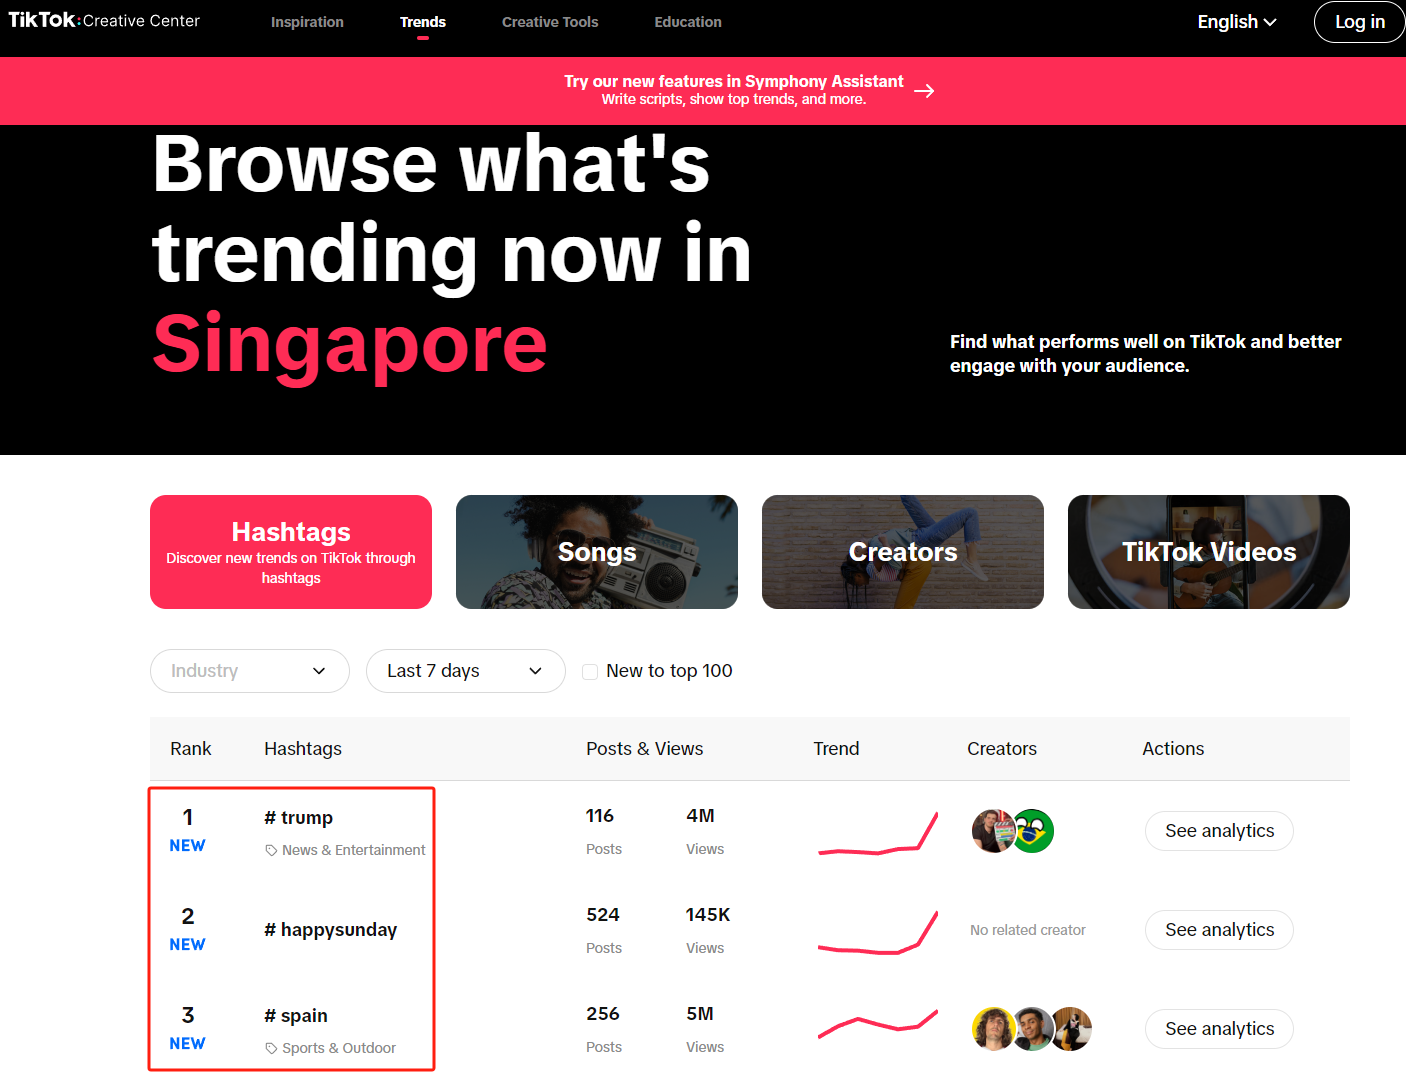Open the English language selector
The height and width of the screenshot is (1092, 1406).
(1237, 22)
